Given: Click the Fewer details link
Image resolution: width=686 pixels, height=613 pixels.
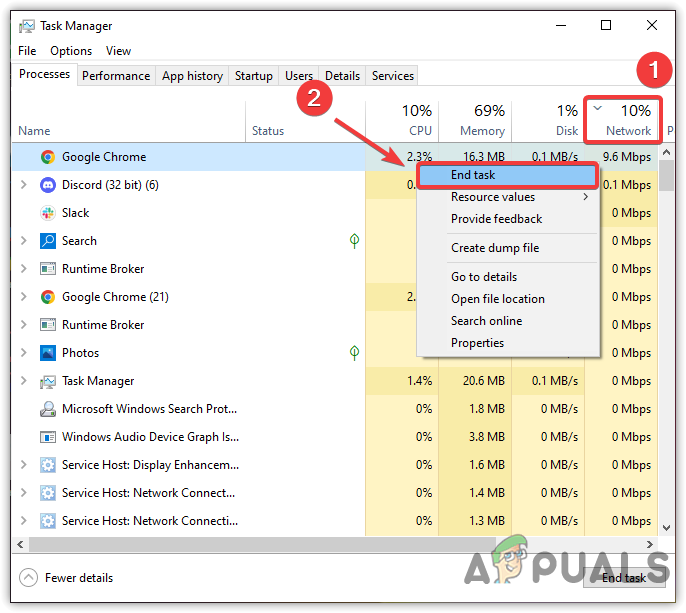Looking at the screenshot, I should [x=79, y=578].
